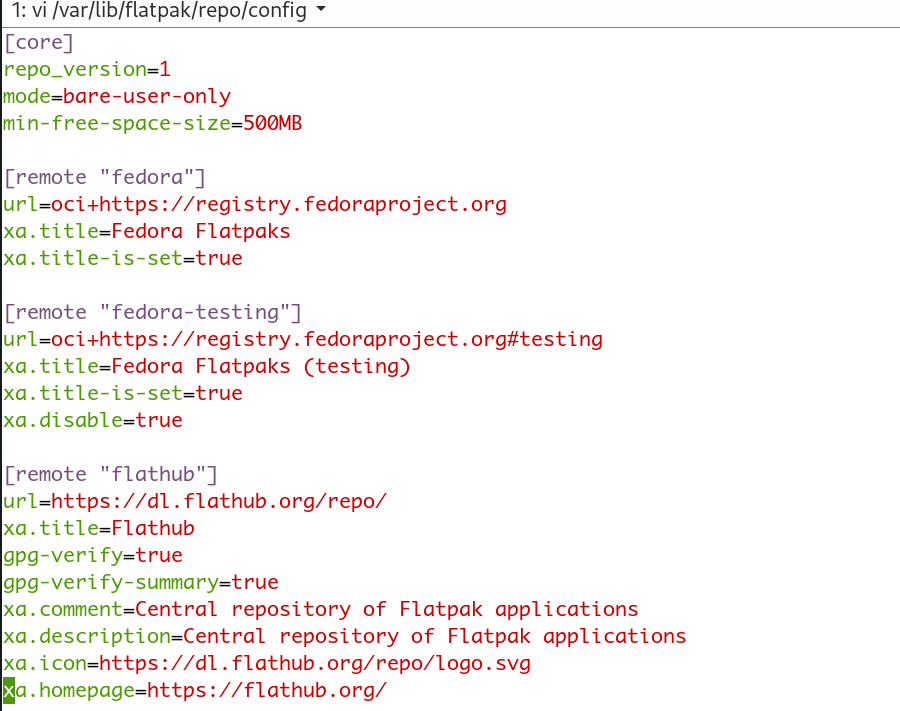Click the [remote "flathub"] section header
Viewport: 900px width, 711px height.
coord(111,475)
